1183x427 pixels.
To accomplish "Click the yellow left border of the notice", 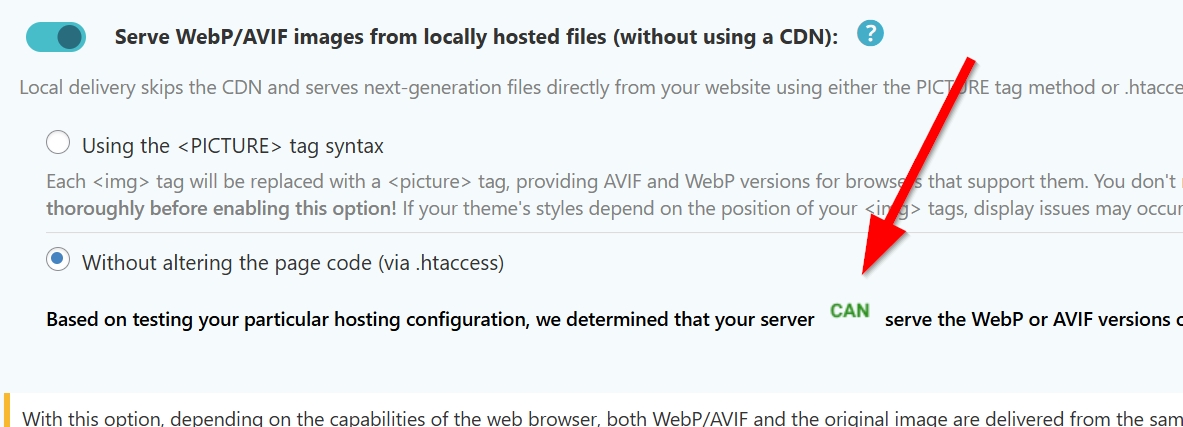I will pyautogui.click(x=7, y=410).
